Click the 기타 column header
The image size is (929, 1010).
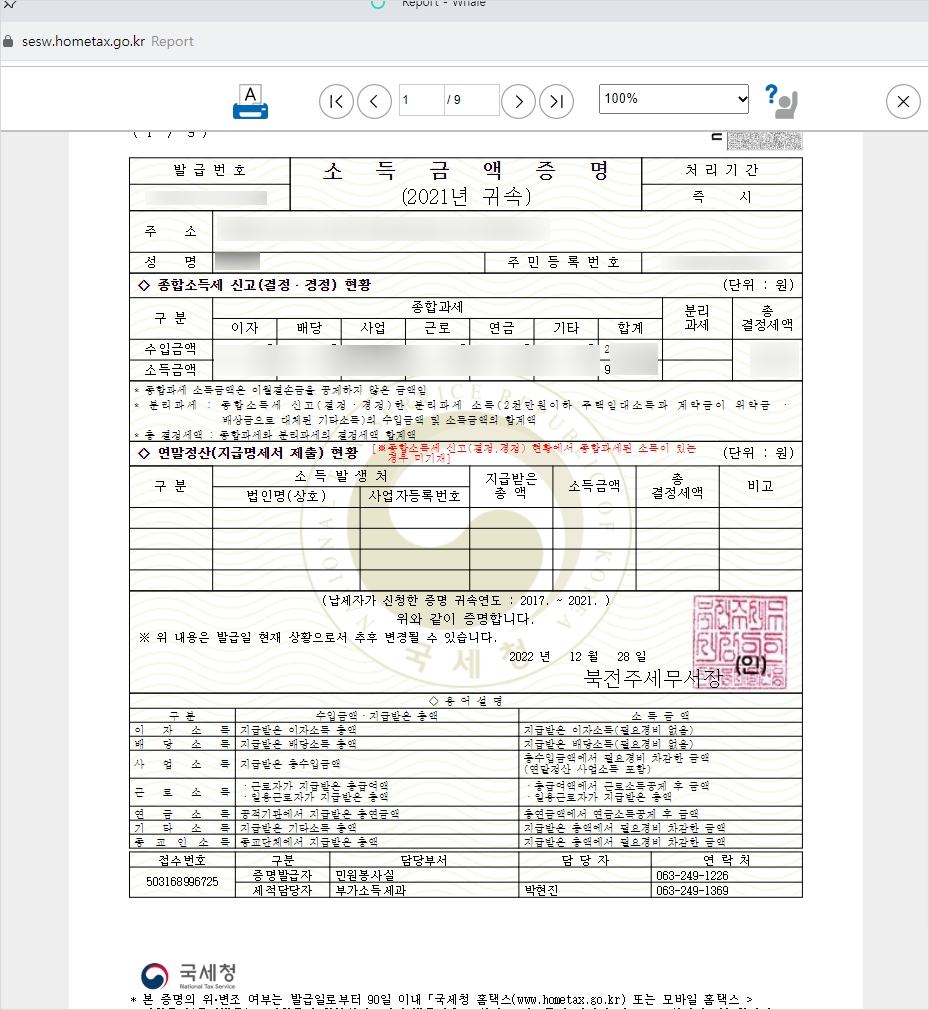pyautogui.click(x=566, y=329)
